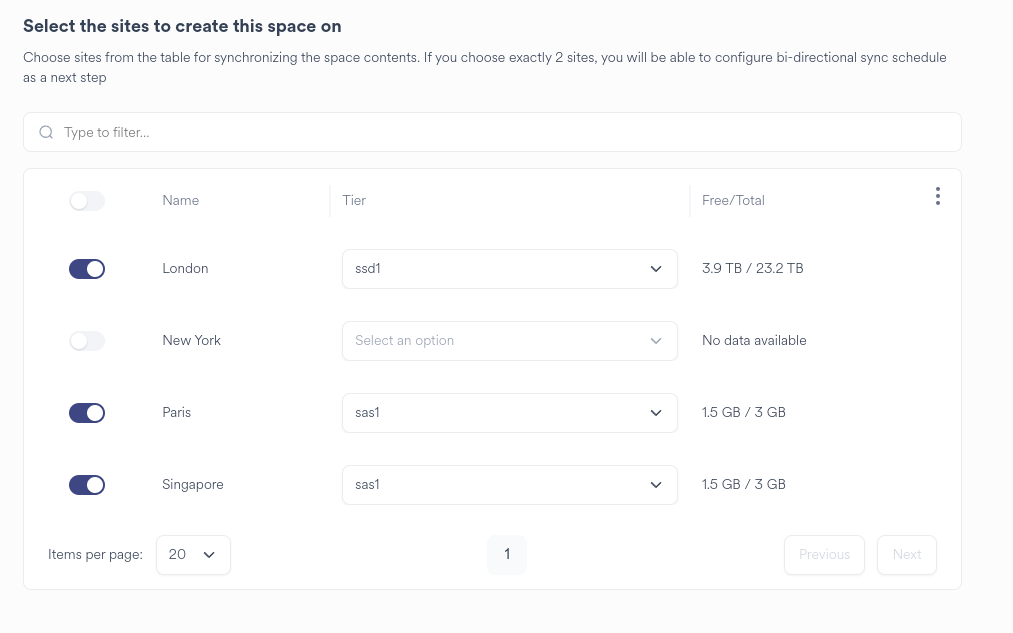
Task: Click the Previous page button
Action: (824, 555)
